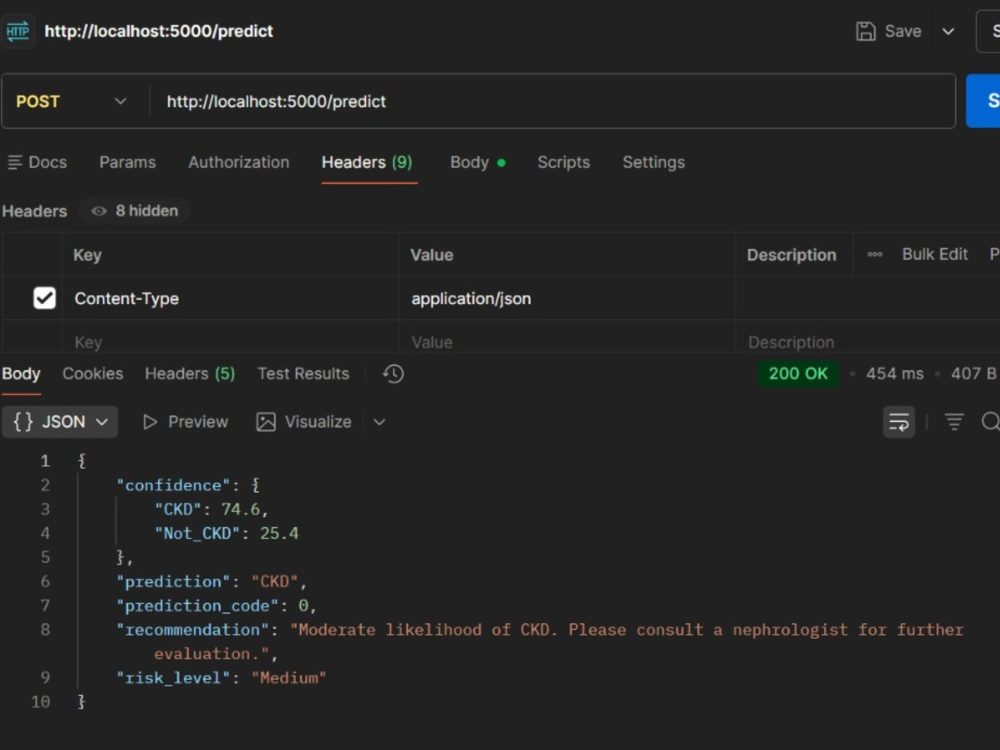Select the response Body tab
The height and width of the screenshot is (750, 1000).
[x=21, y=374]
